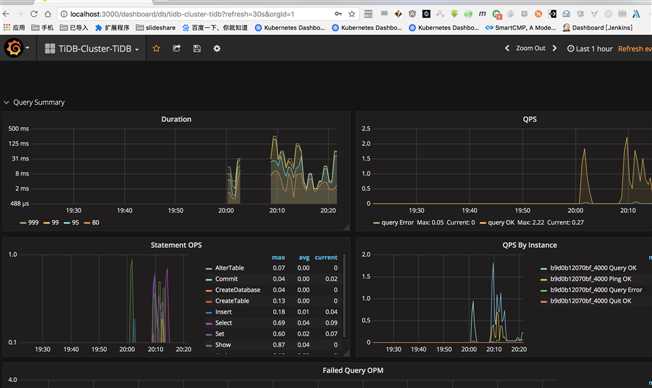This screenshot has height=388, width=652.
Task: Open the QPS By Instance panel menu
Action: point(529,245)
